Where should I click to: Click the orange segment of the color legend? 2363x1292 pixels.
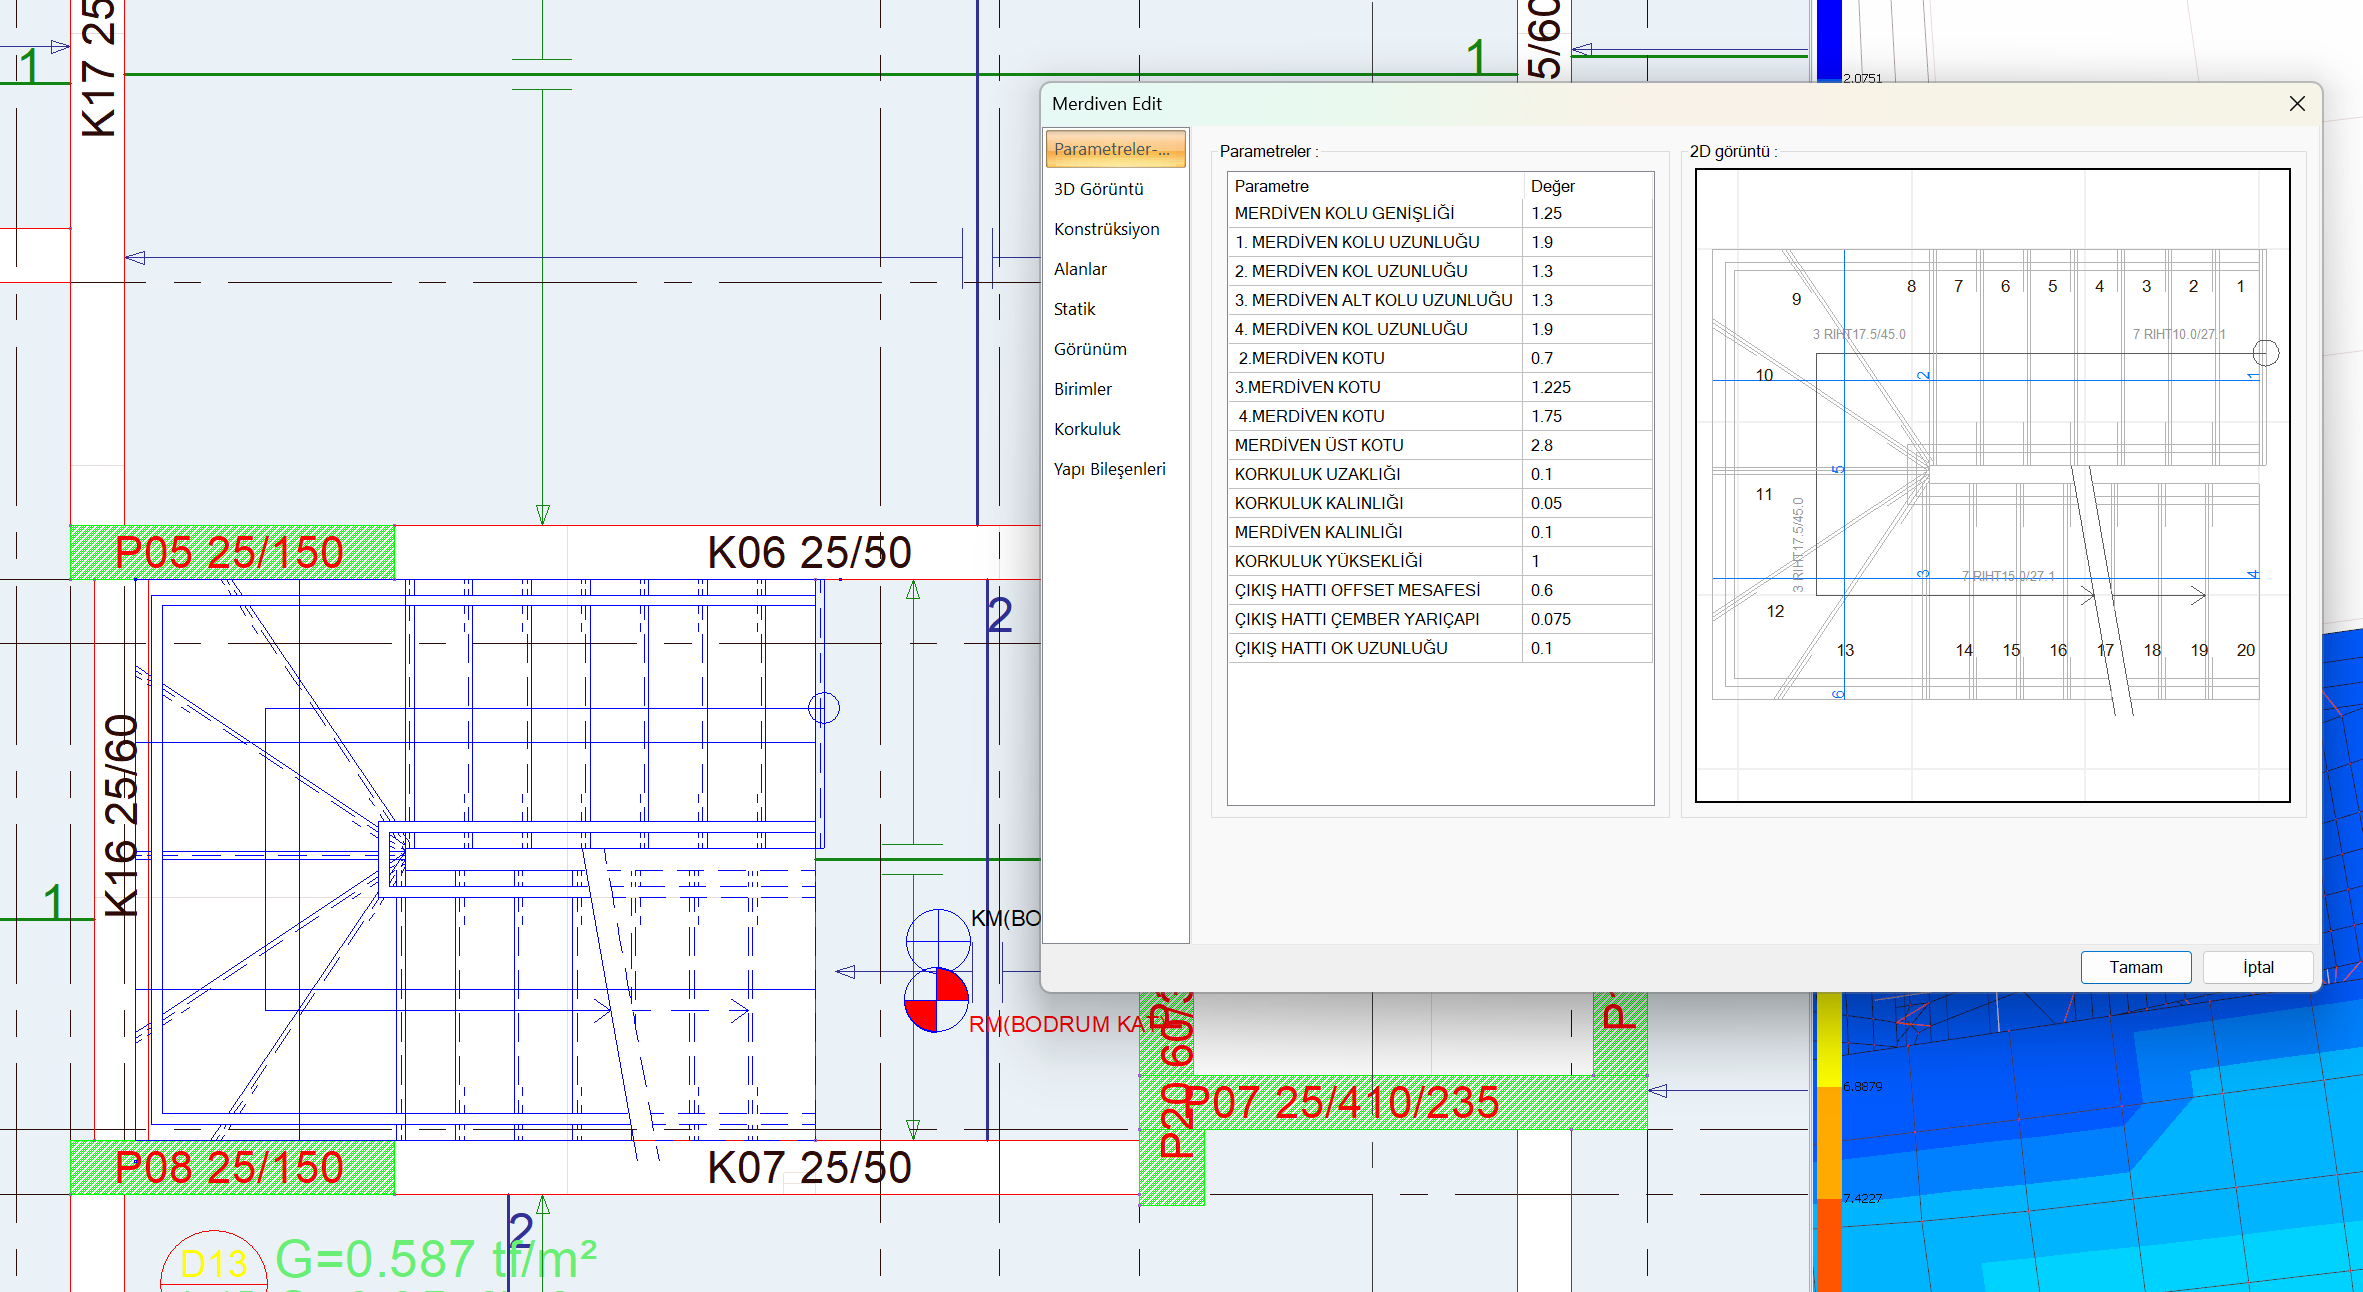tap(1828, 1144)
